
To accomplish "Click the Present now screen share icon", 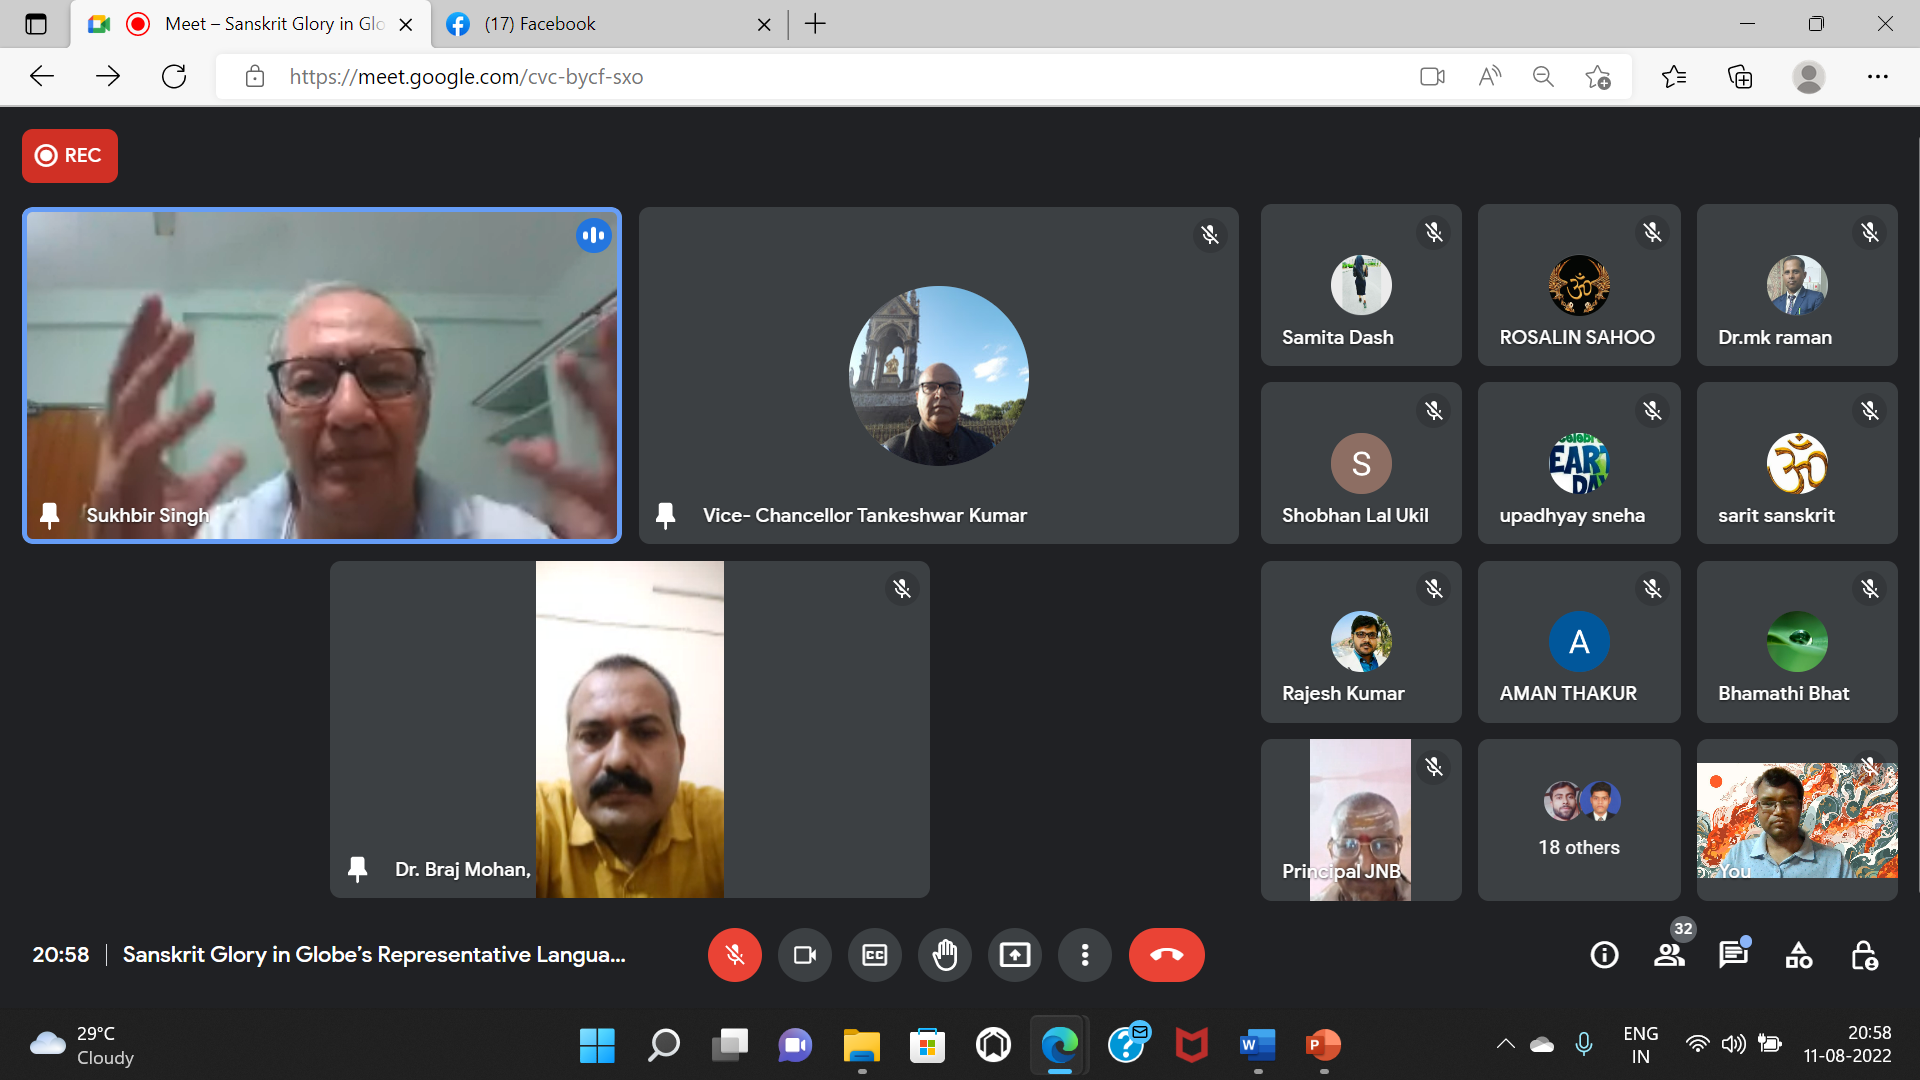I will [1015, 955].
